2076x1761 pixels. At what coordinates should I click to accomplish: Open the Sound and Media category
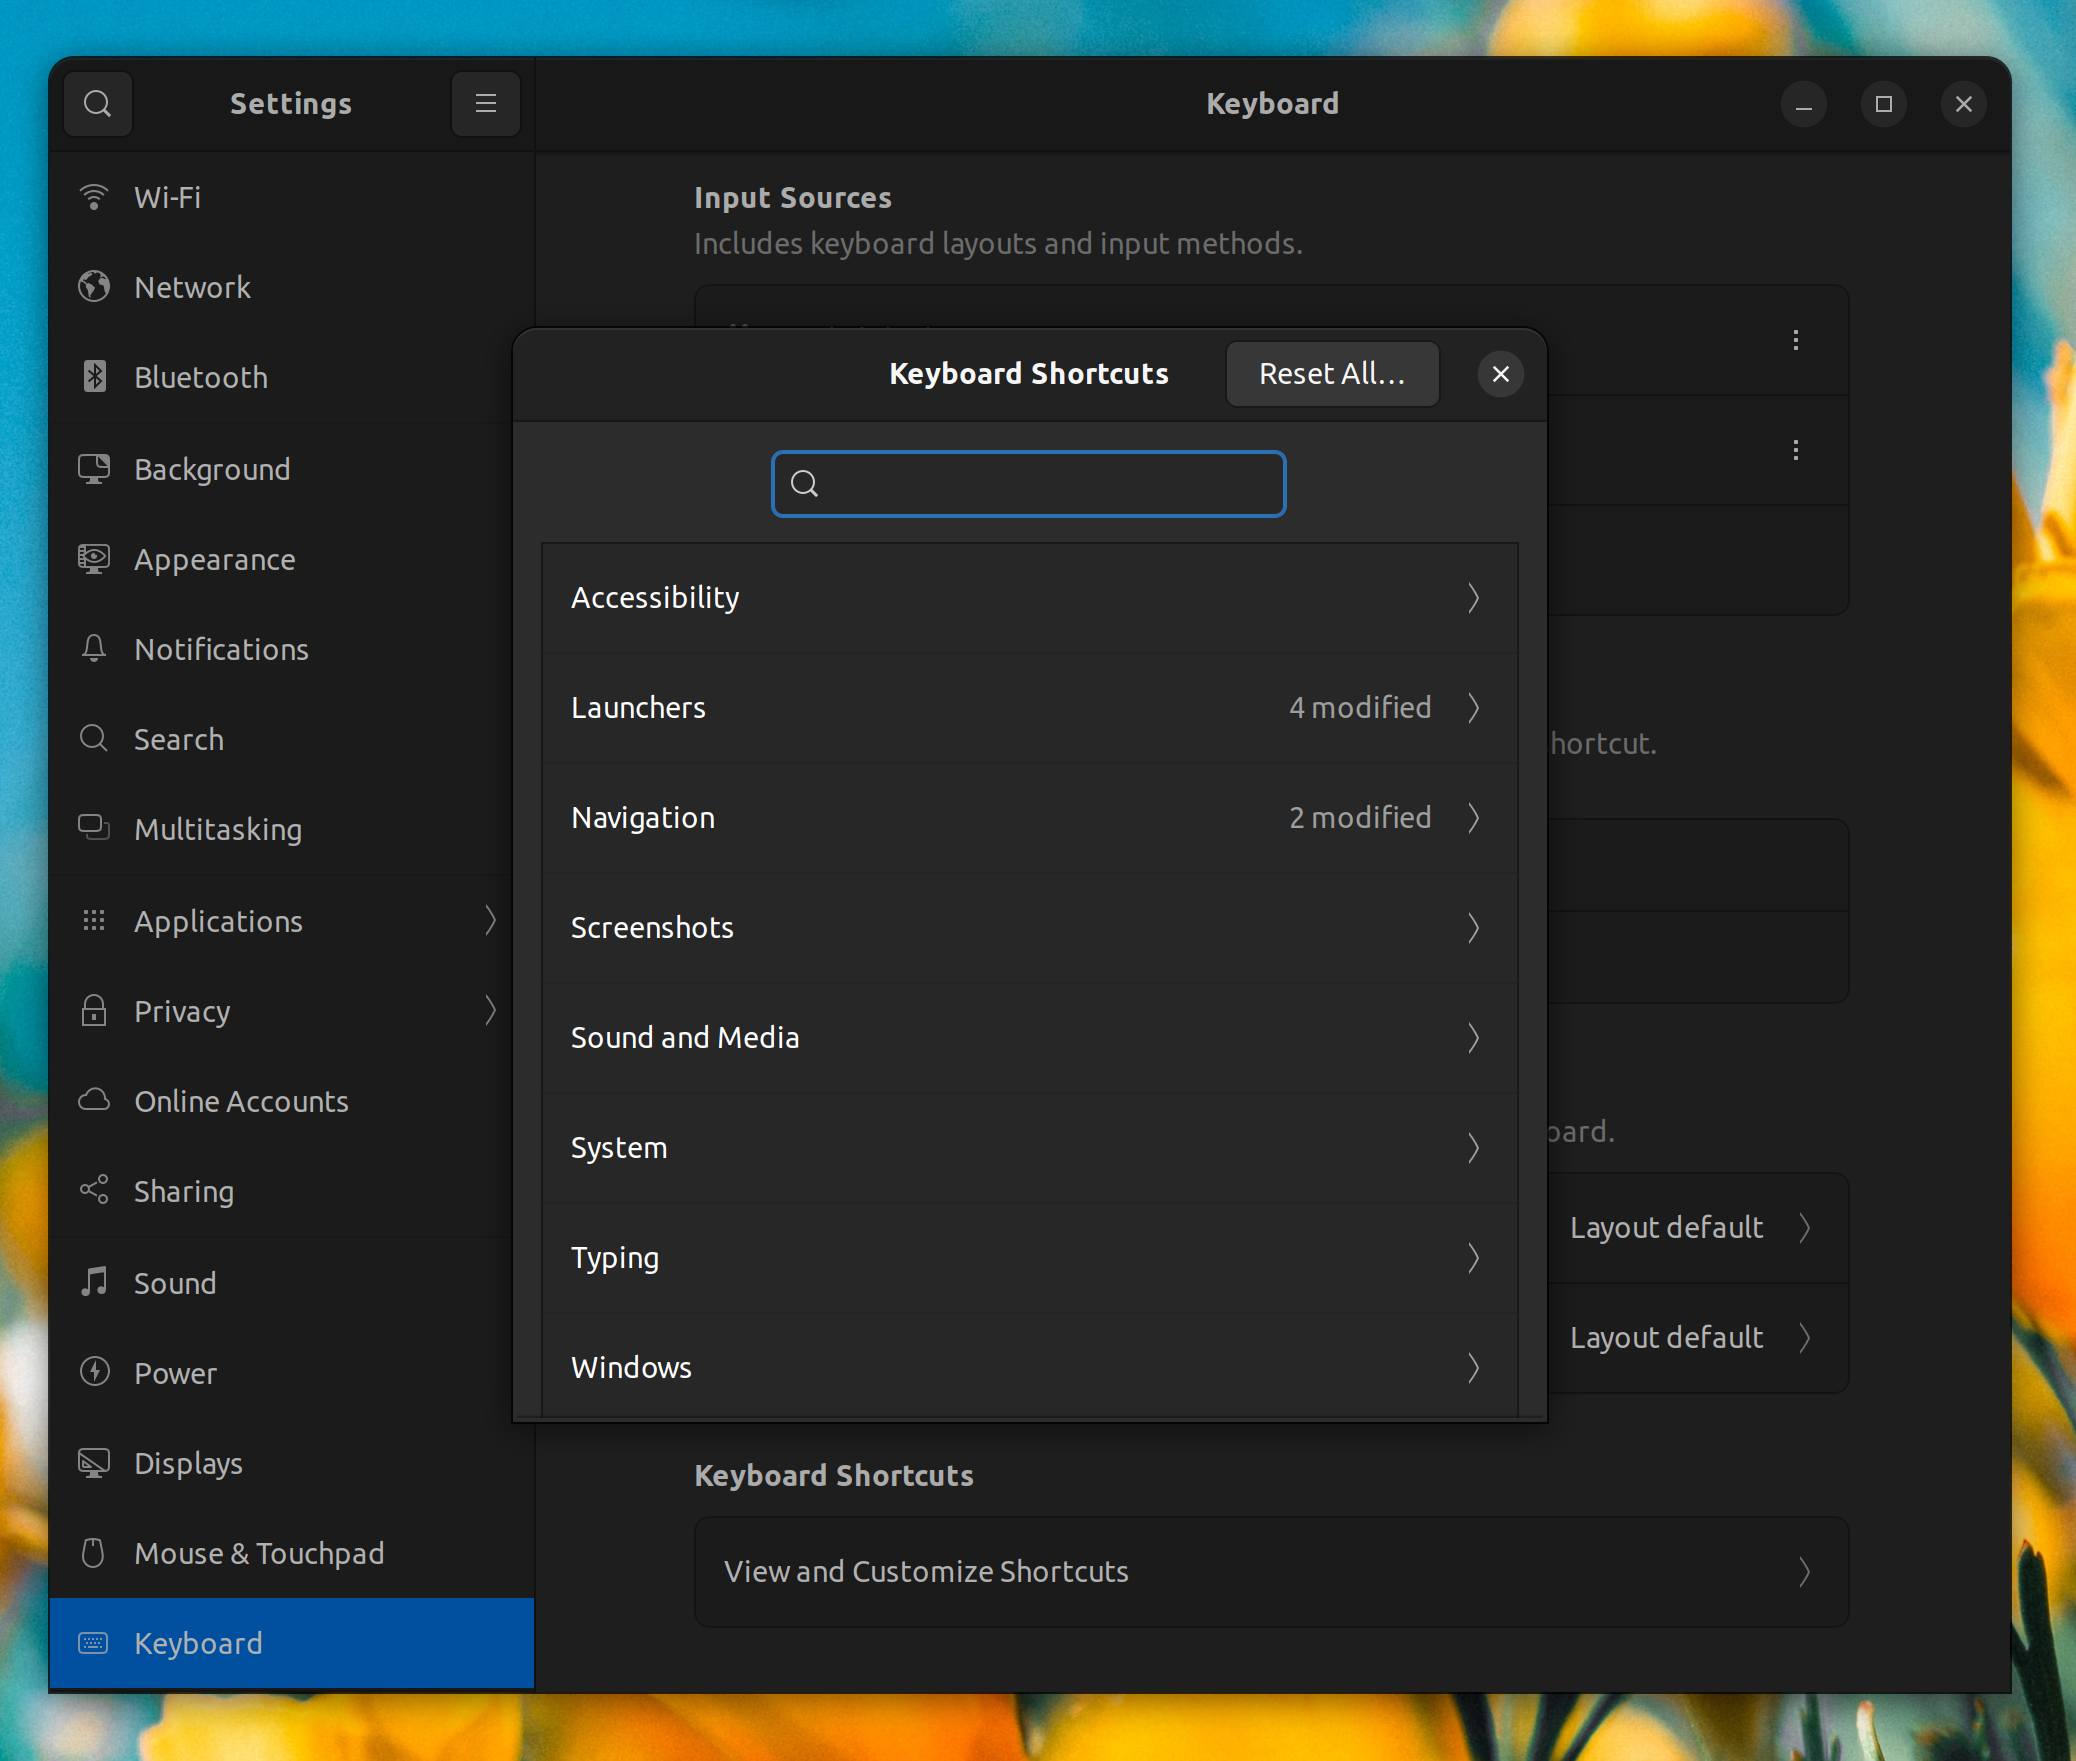[1029, 1038]
